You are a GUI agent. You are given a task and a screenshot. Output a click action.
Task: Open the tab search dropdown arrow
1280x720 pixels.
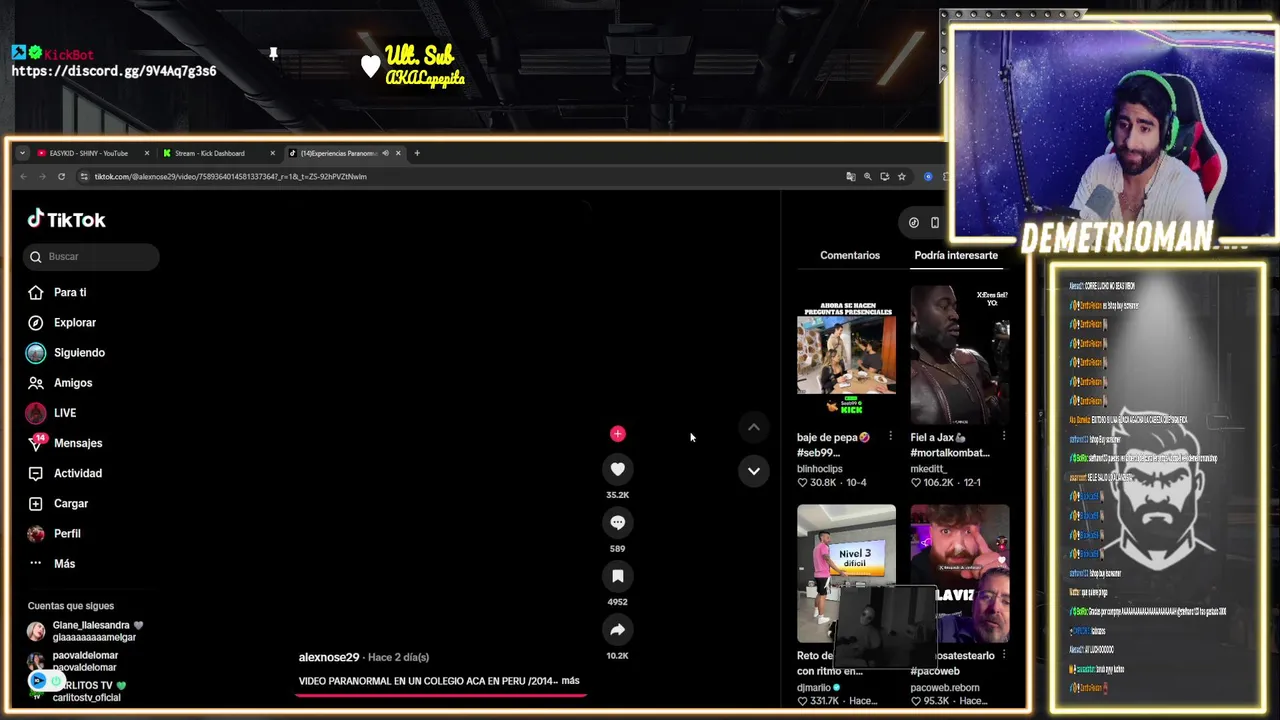point(22,153)
